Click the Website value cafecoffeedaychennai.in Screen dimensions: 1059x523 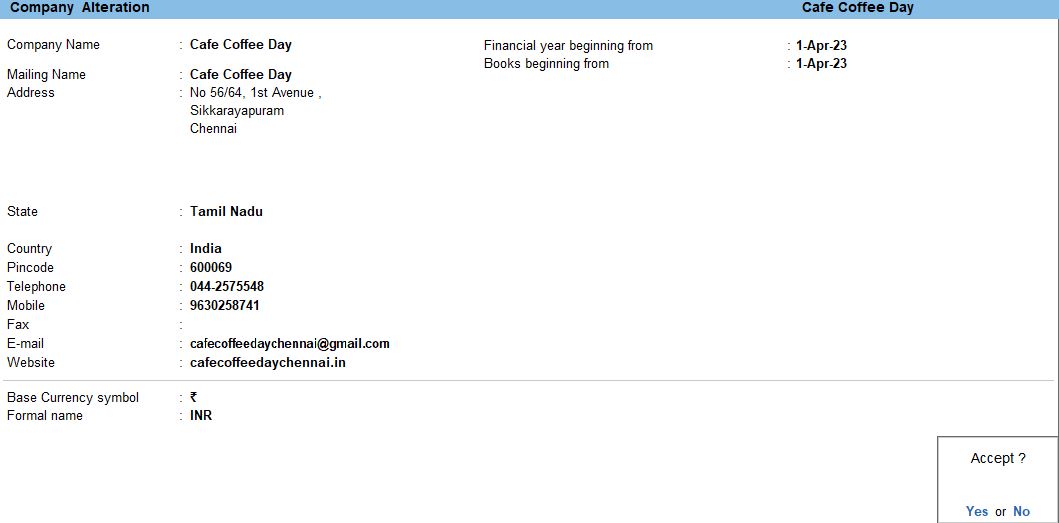(267, 362)
